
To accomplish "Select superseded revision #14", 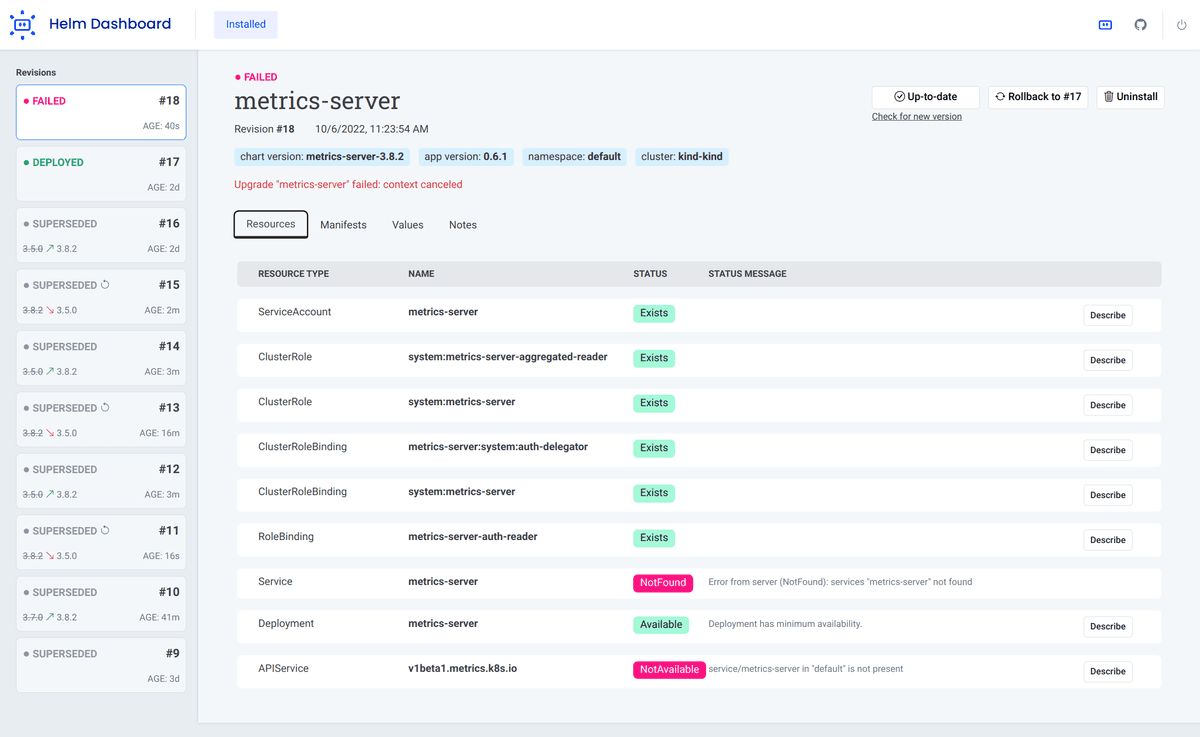I will [101, 358].
